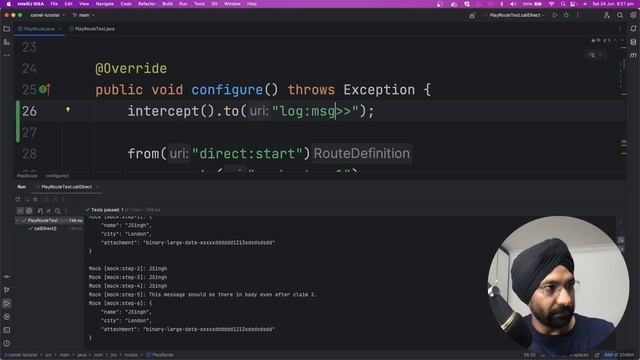Open the Refactor menu
Image resolution: width=640 pixels, height=360 pixels.
147,4
